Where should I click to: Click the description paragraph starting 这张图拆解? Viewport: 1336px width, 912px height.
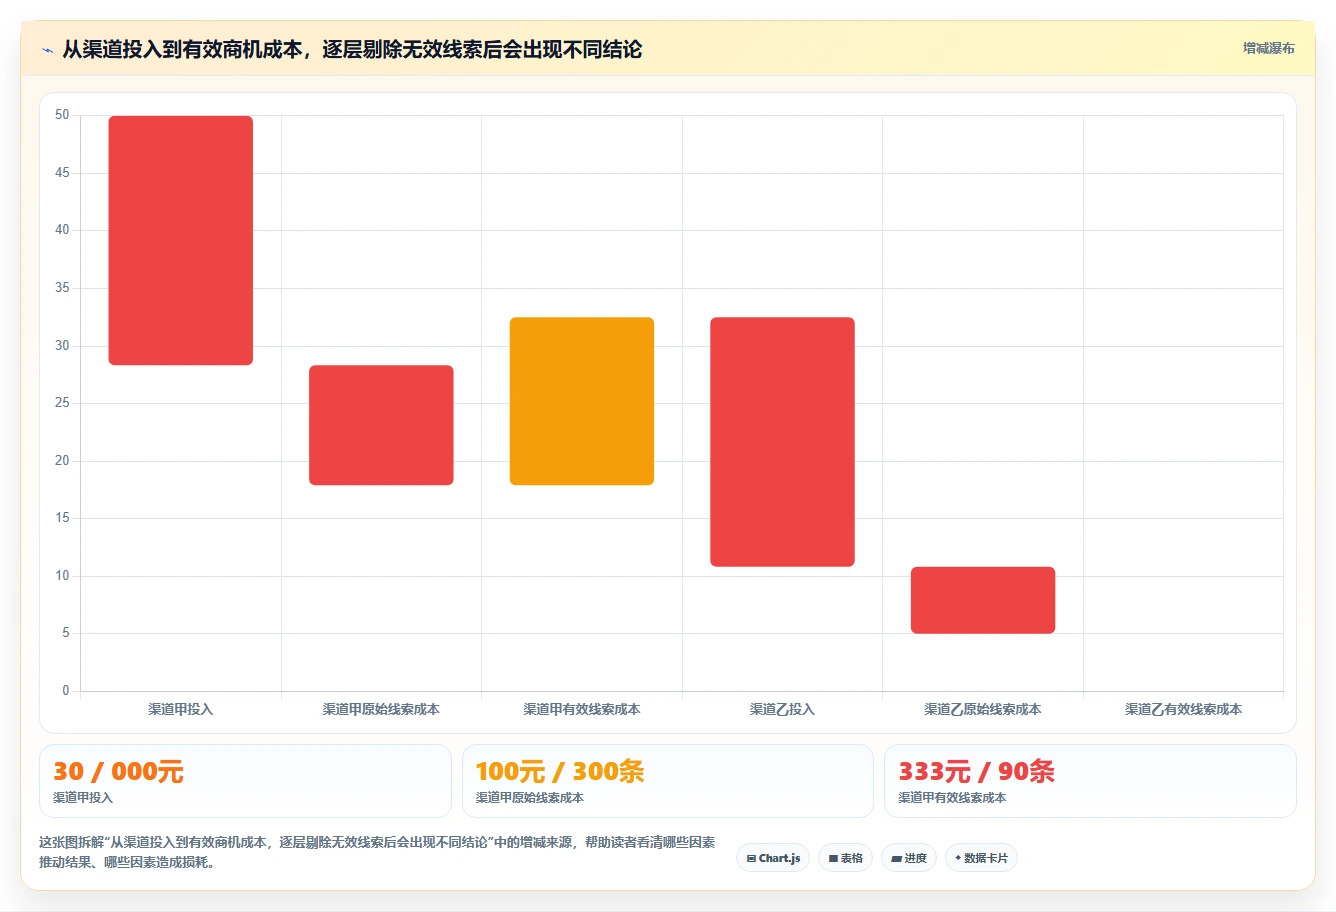point(377,852)
